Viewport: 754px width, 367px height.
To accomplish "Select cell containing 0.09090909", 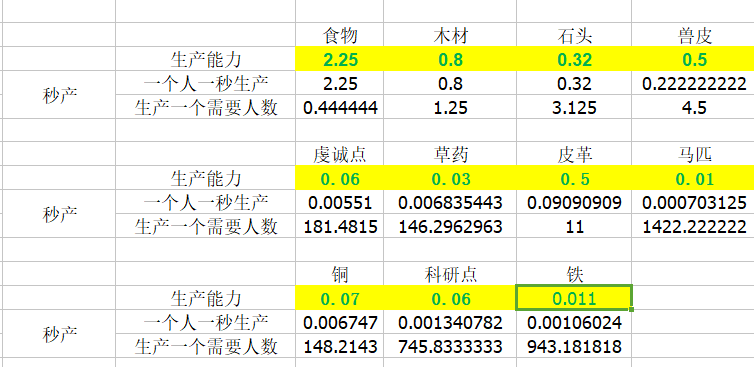I will [x=574, y=202].
